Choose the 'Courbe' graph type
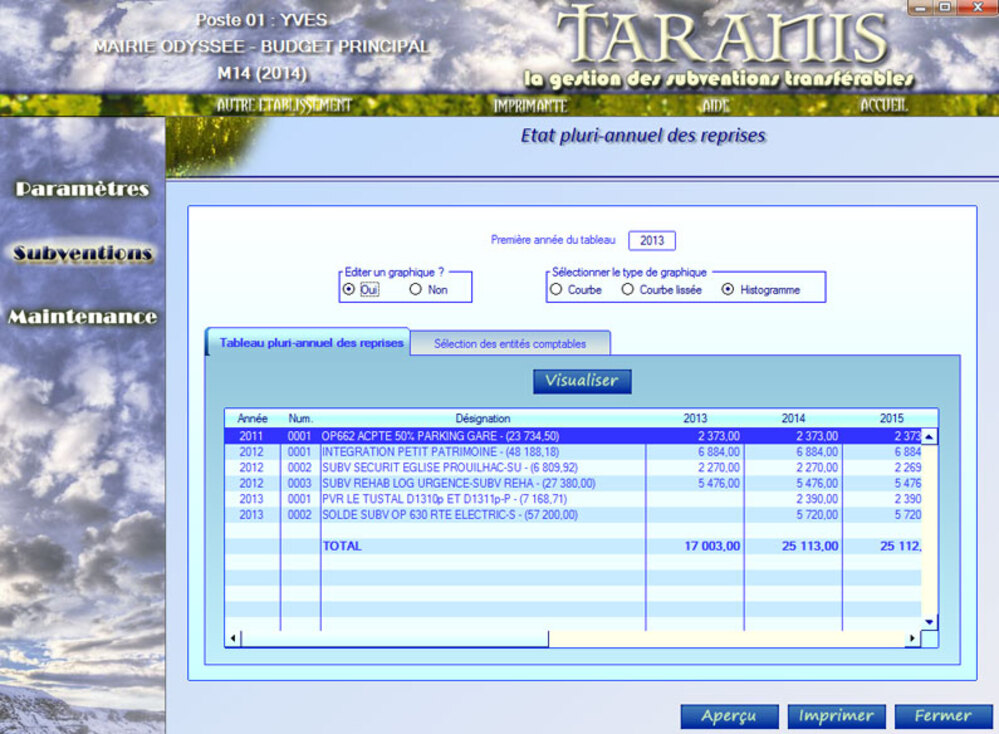Viewport: 999px width, 734px height. click(x=556, y=290)
